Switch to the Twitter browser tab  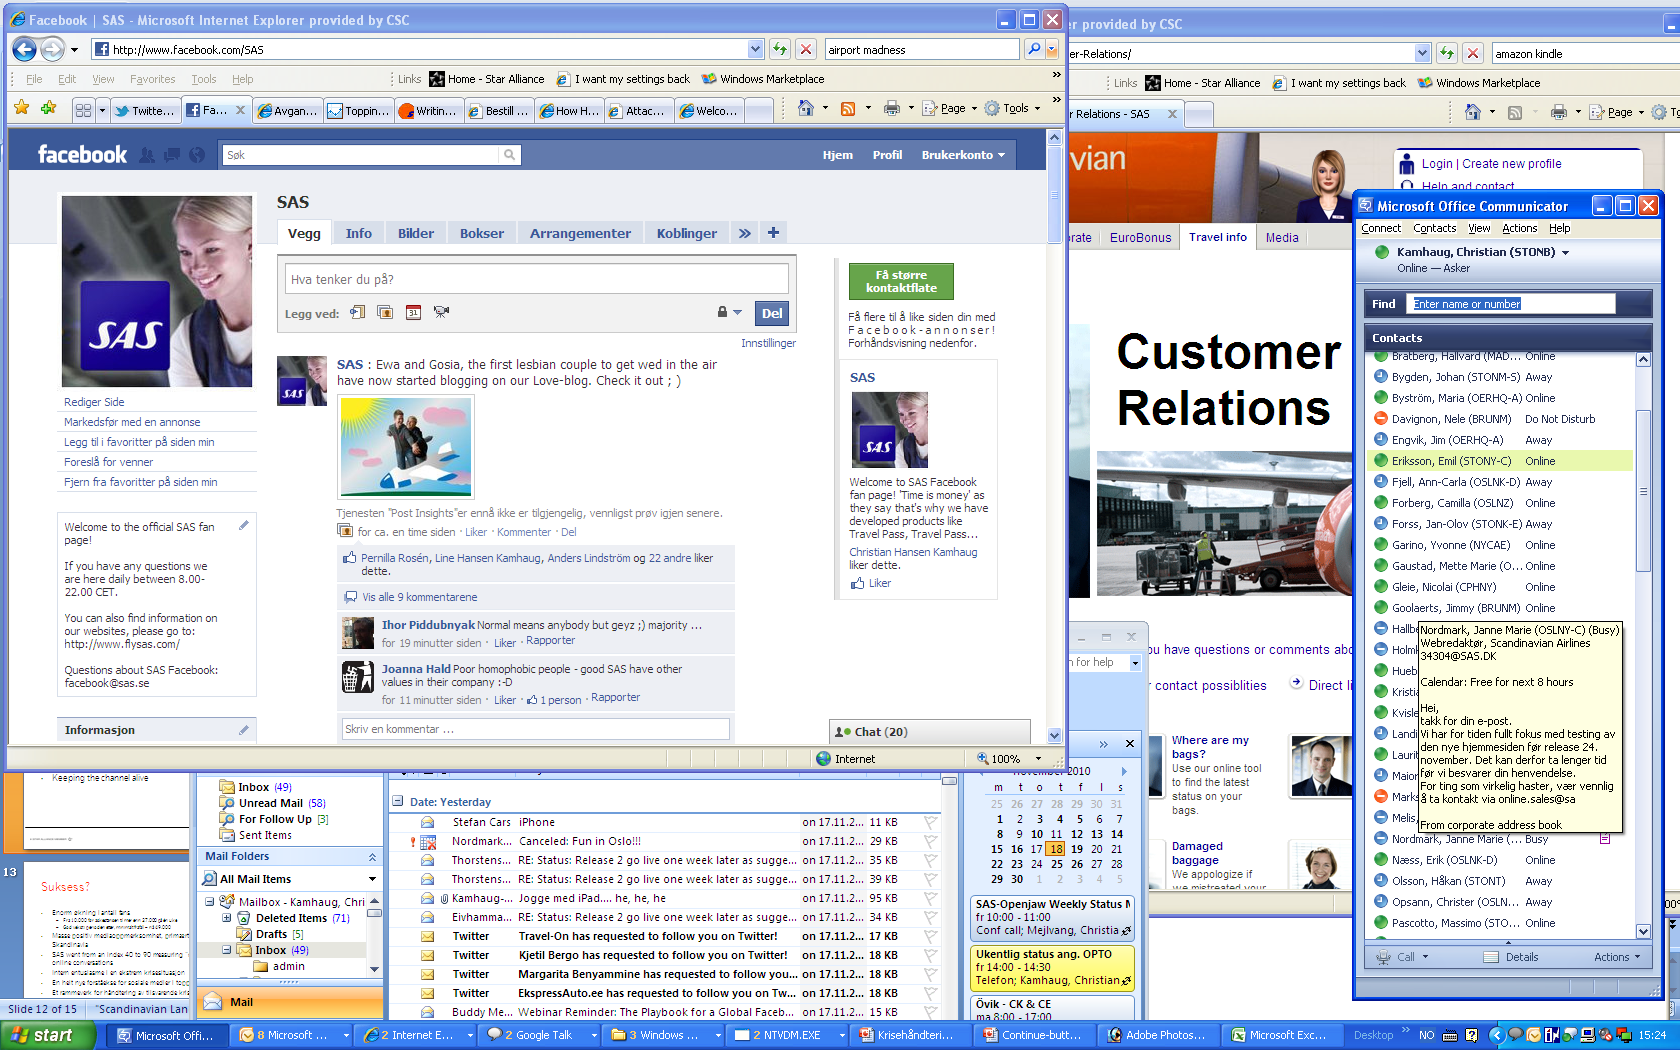pyautogui.click(x=145, y=110)
